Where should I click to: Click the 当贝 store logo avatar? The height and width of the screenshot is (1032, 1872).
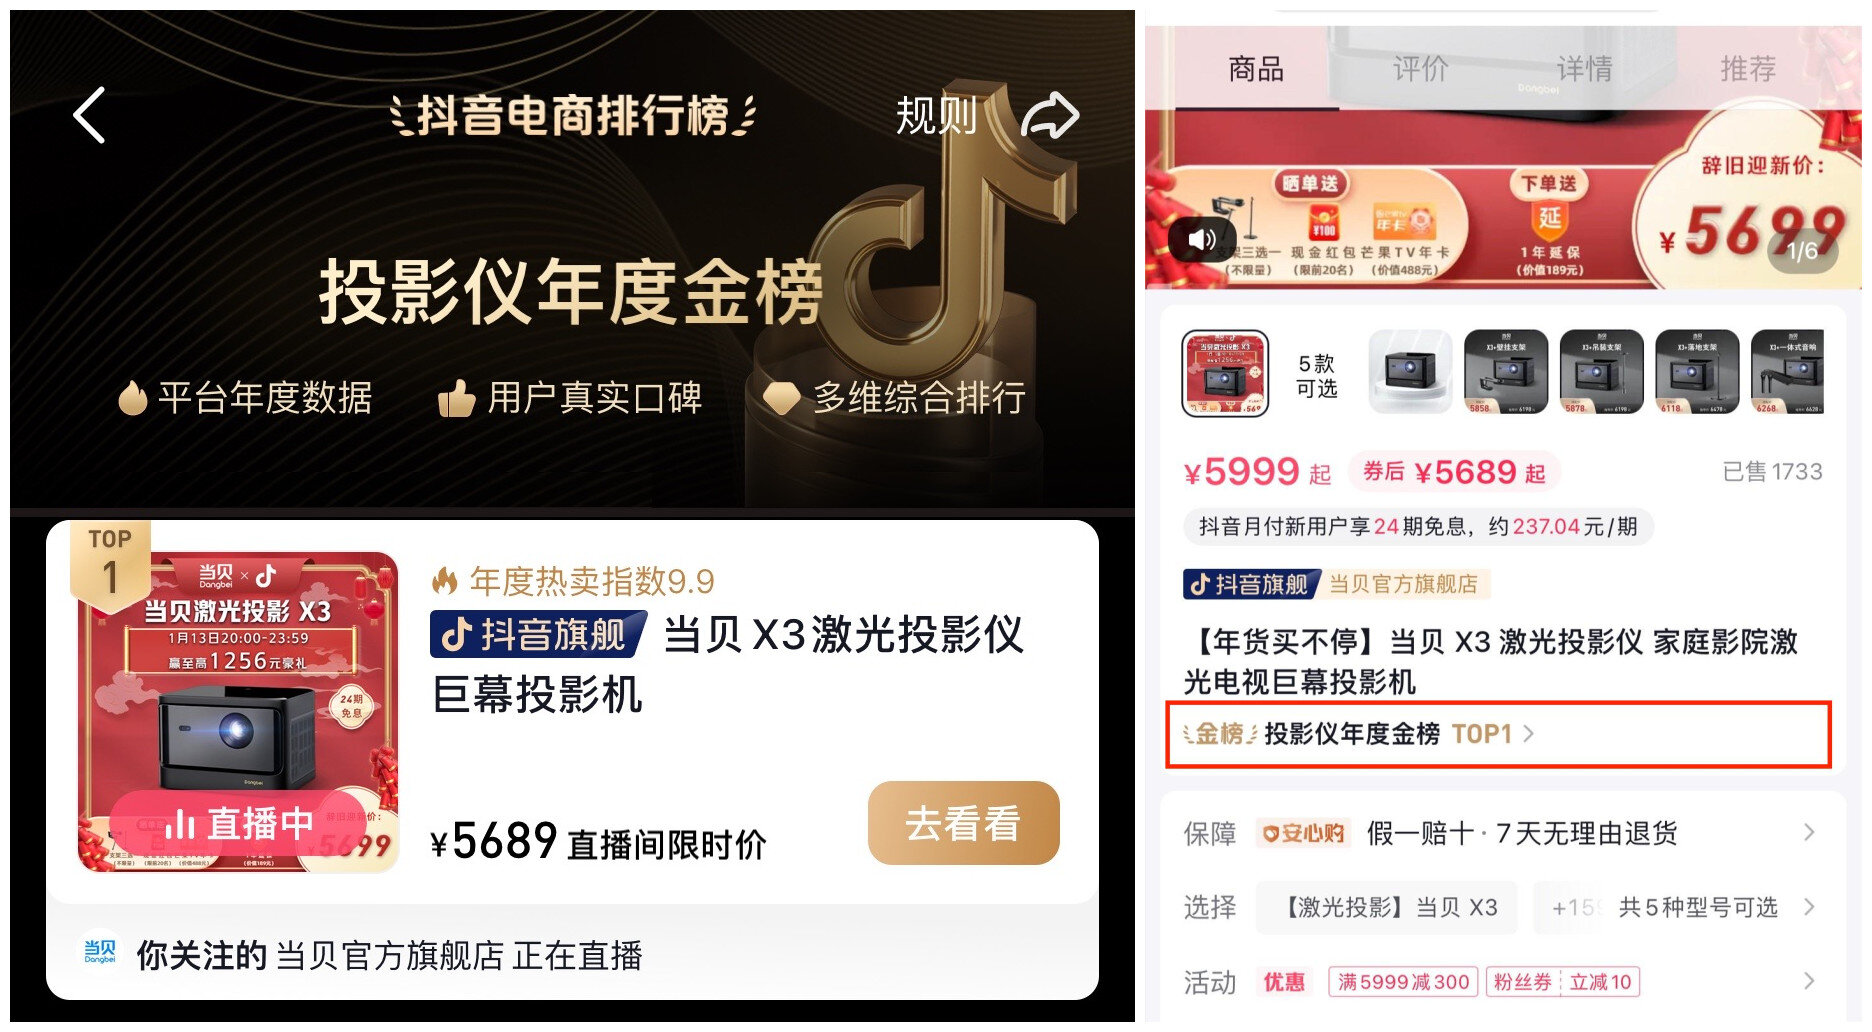[x=99, y=953]
